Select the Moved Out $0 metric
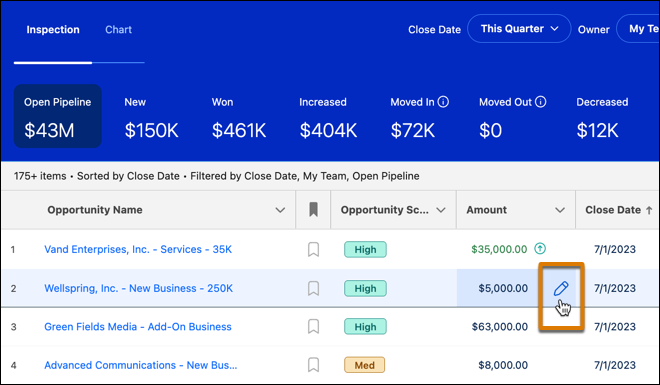The image size is (660, 385). (x=512, y=119)
